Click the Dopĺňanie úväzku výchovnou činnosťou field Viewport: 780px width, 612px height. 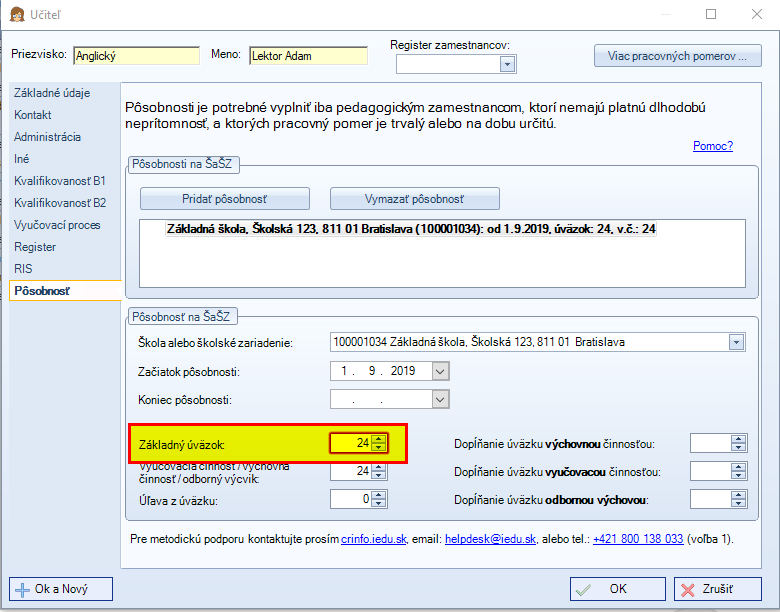[x=711, y=443]
